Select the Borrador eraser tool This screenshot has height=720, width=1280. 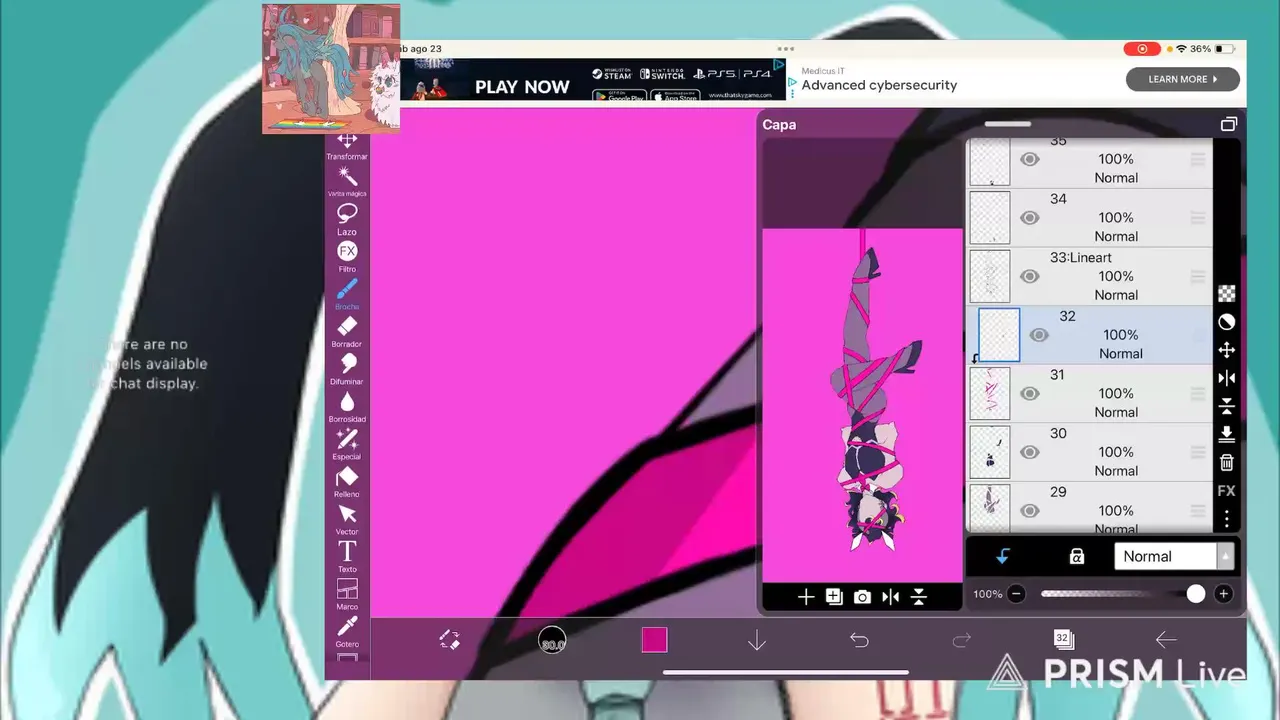tap(347, 332)
